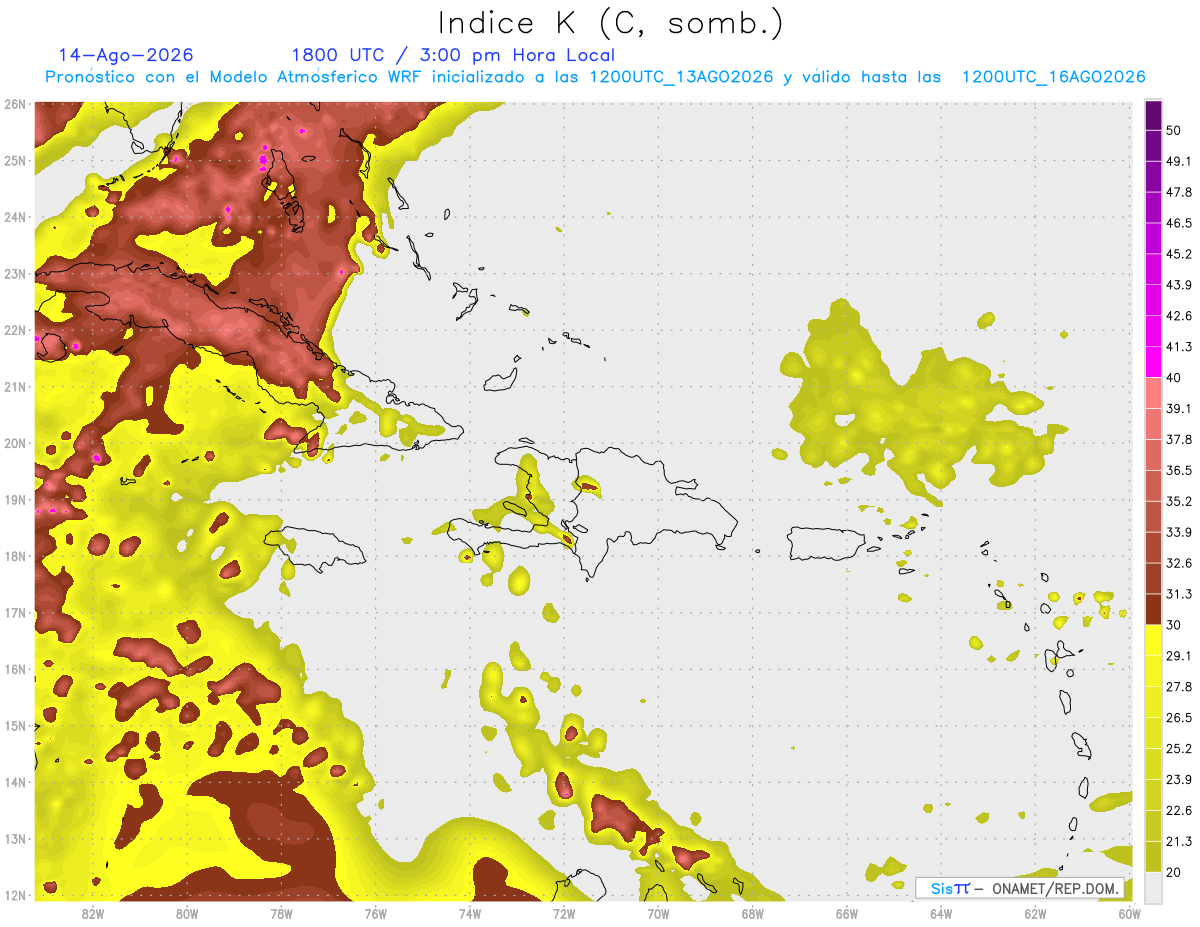
Task: Select the "76W" longitude tick label
Action: click(375, 913)
